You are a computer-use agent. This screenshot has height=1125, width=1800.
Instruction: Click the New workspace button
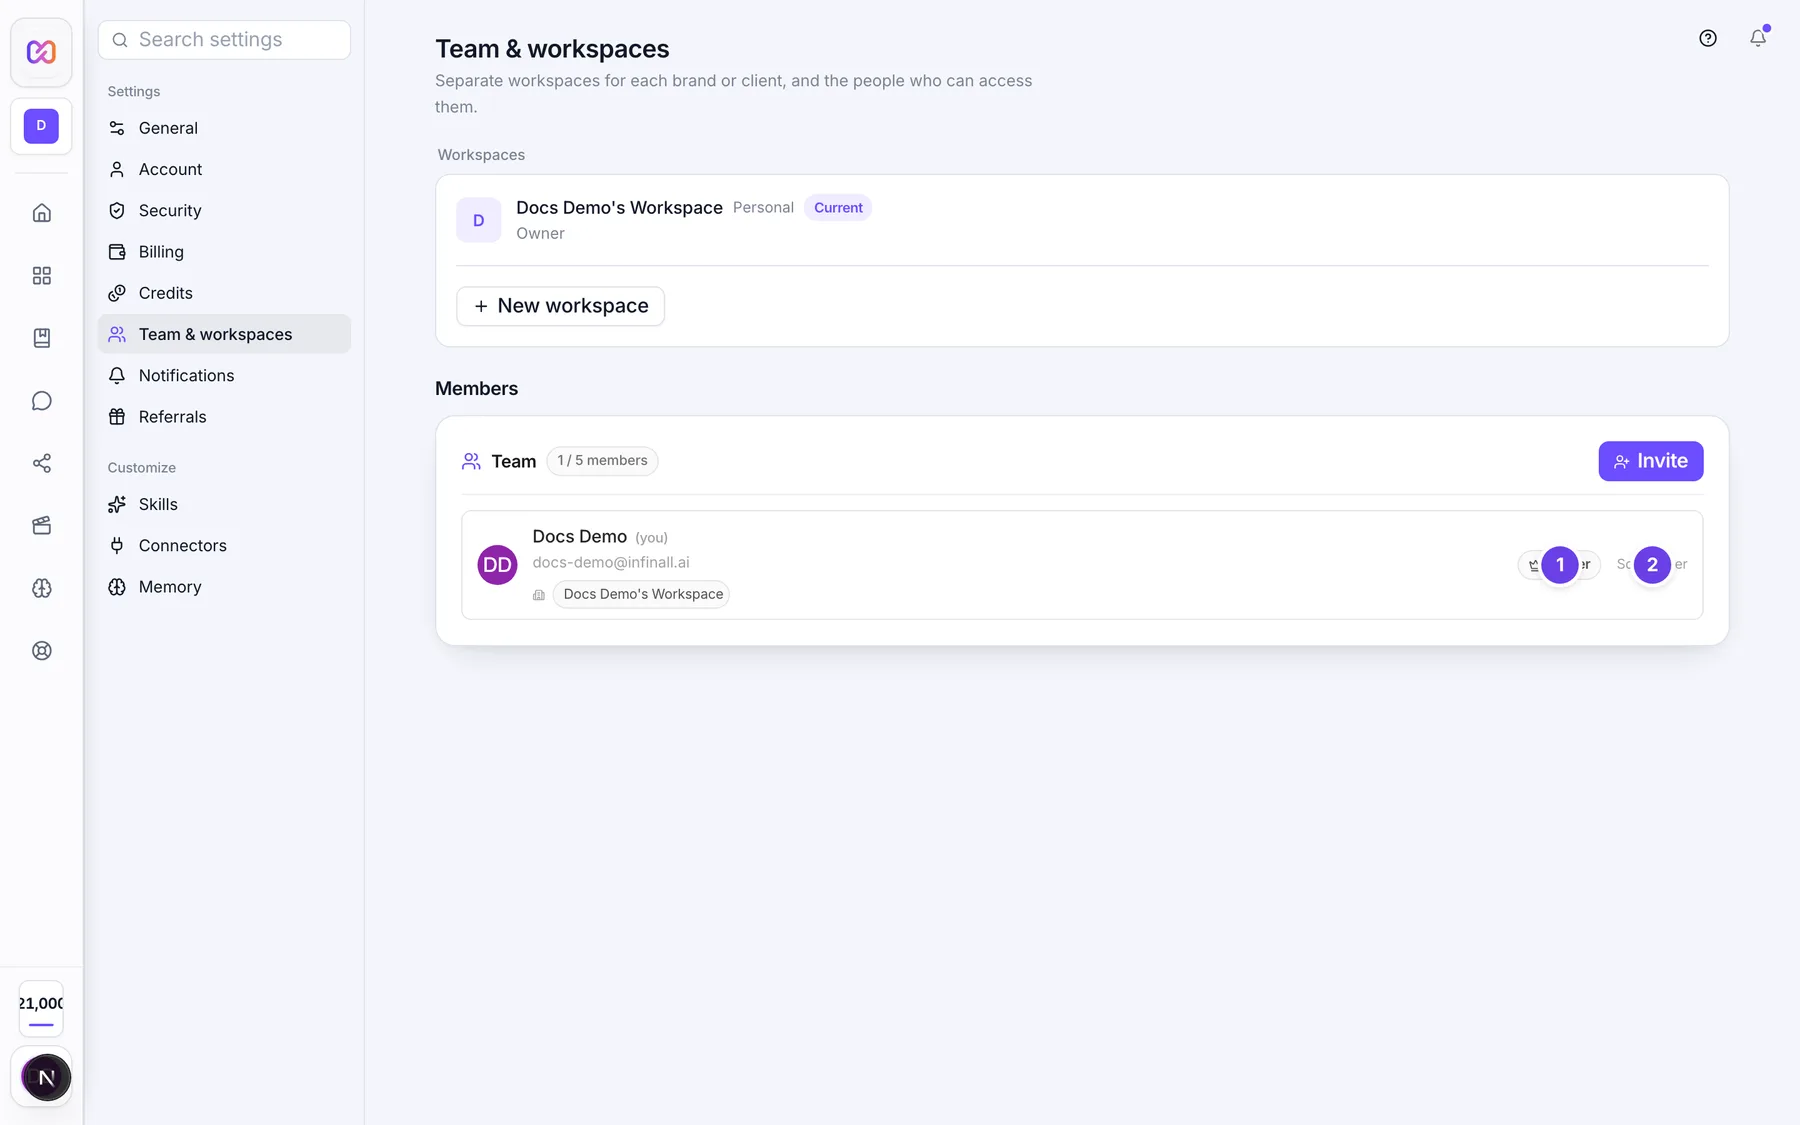tap(560, 306)
